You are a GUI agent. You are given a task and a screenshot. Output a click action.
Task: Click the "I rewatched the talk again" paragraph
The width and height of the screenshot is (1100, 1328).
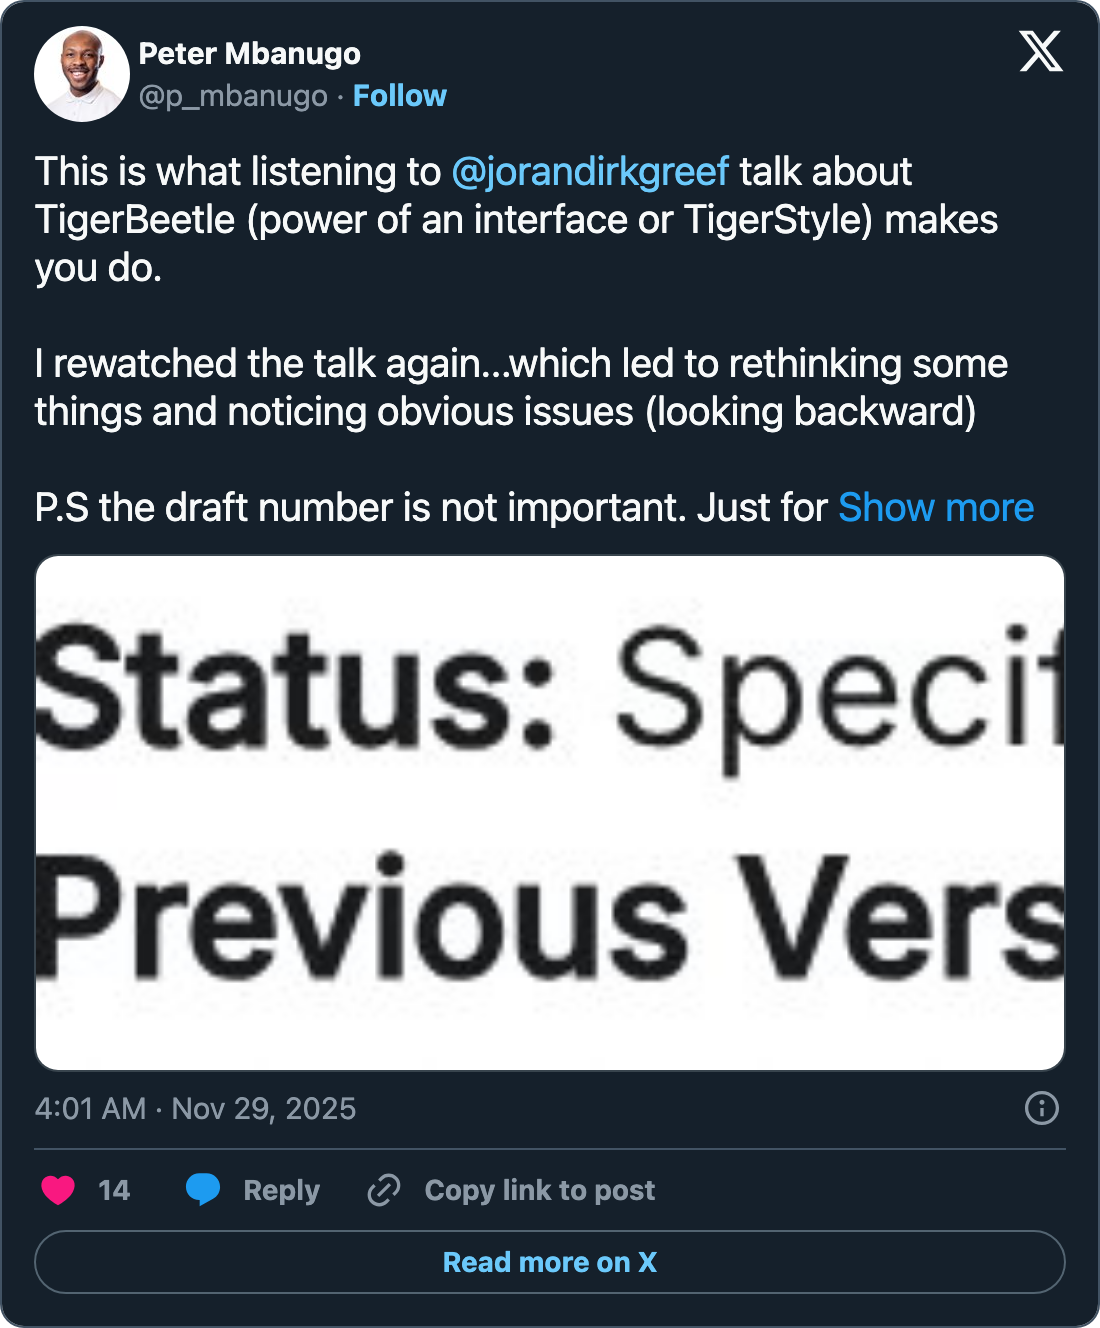[x=520, y=388]
